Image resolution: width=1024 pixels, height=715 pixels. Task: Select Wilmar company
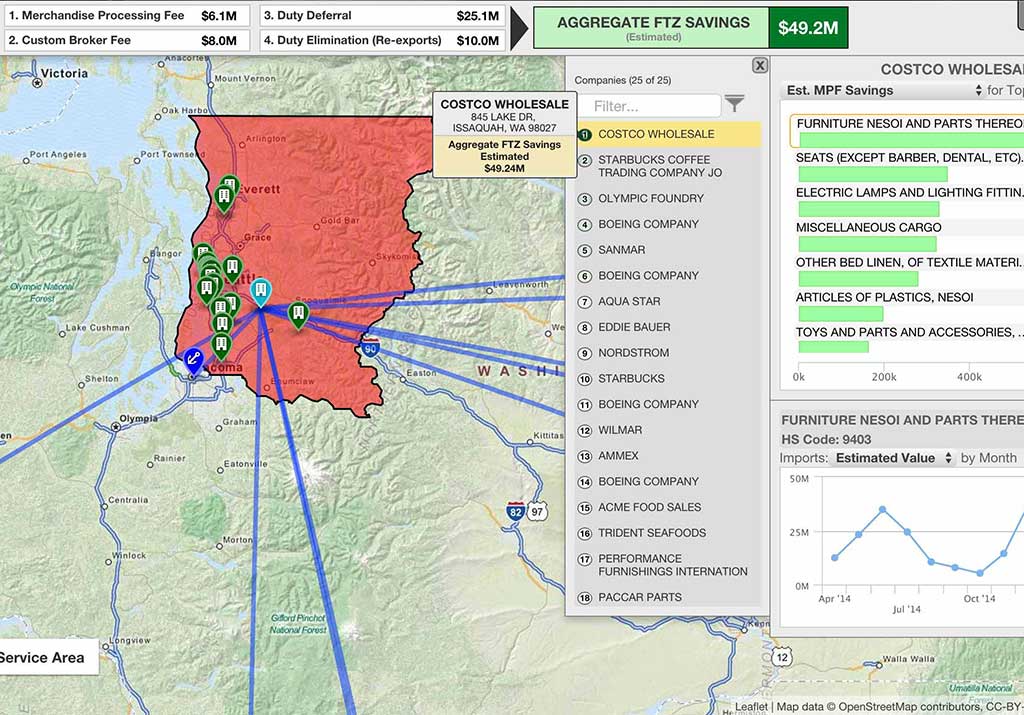[669, 430]
